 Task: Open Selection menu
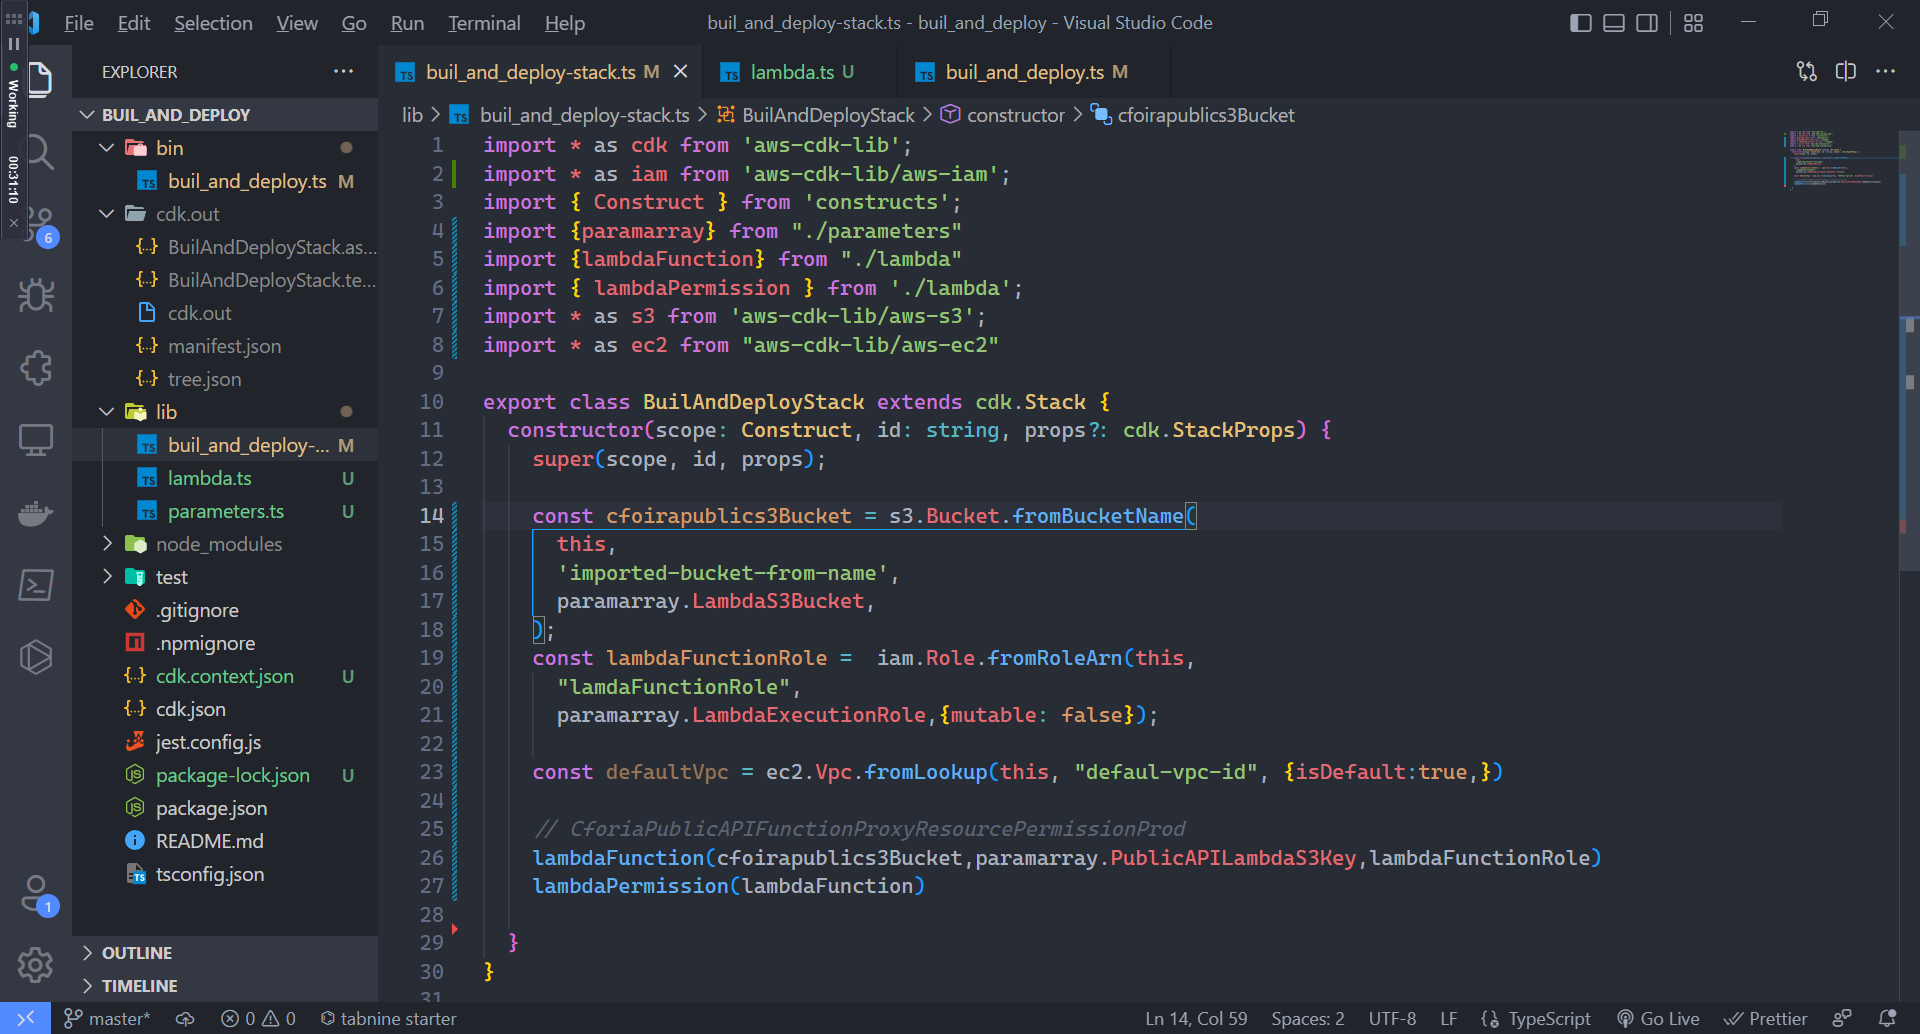pyautogui.click(x=213, y=23)
